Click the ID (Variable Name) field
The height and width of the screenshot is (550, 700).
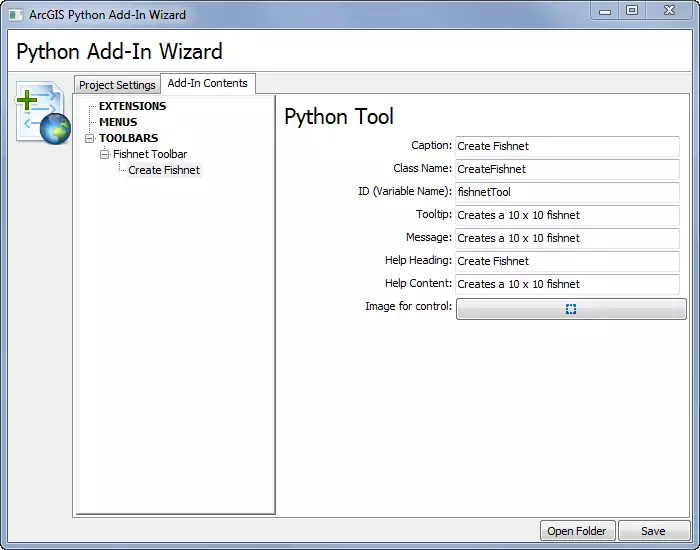(566, 192)
